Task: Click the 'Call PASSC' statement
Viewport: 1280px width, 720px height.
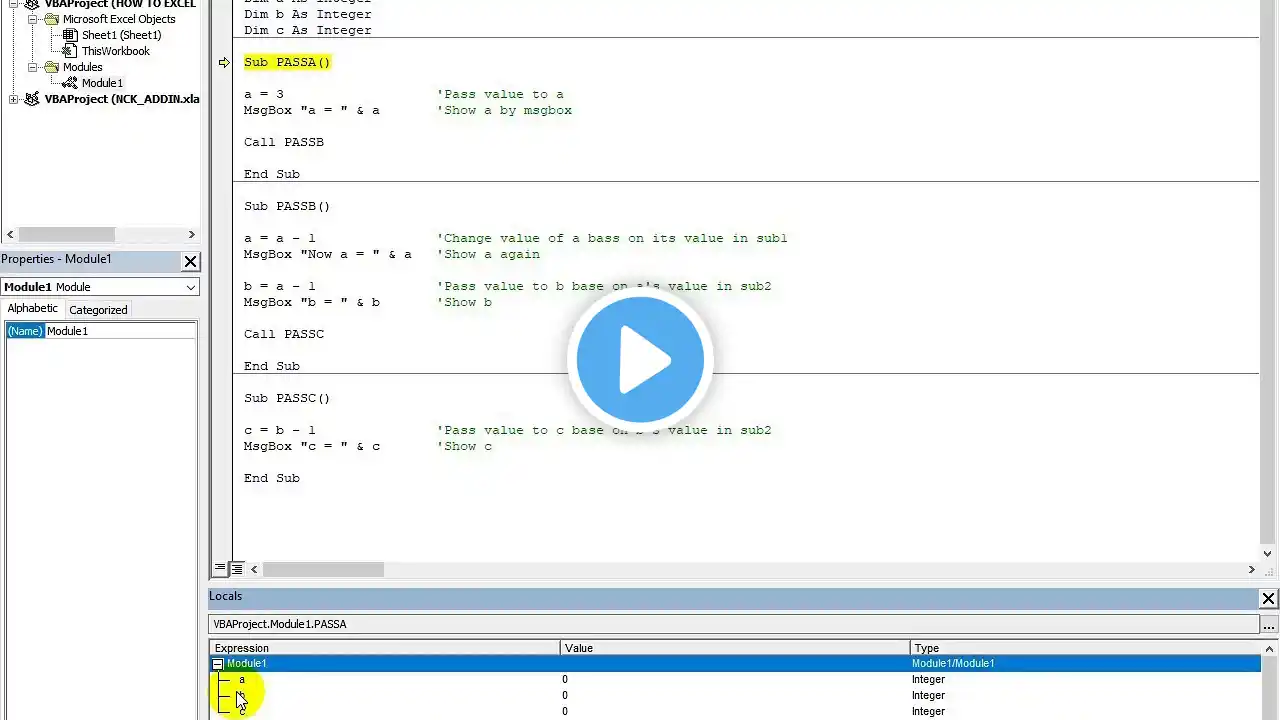Action: pos(284,334)
